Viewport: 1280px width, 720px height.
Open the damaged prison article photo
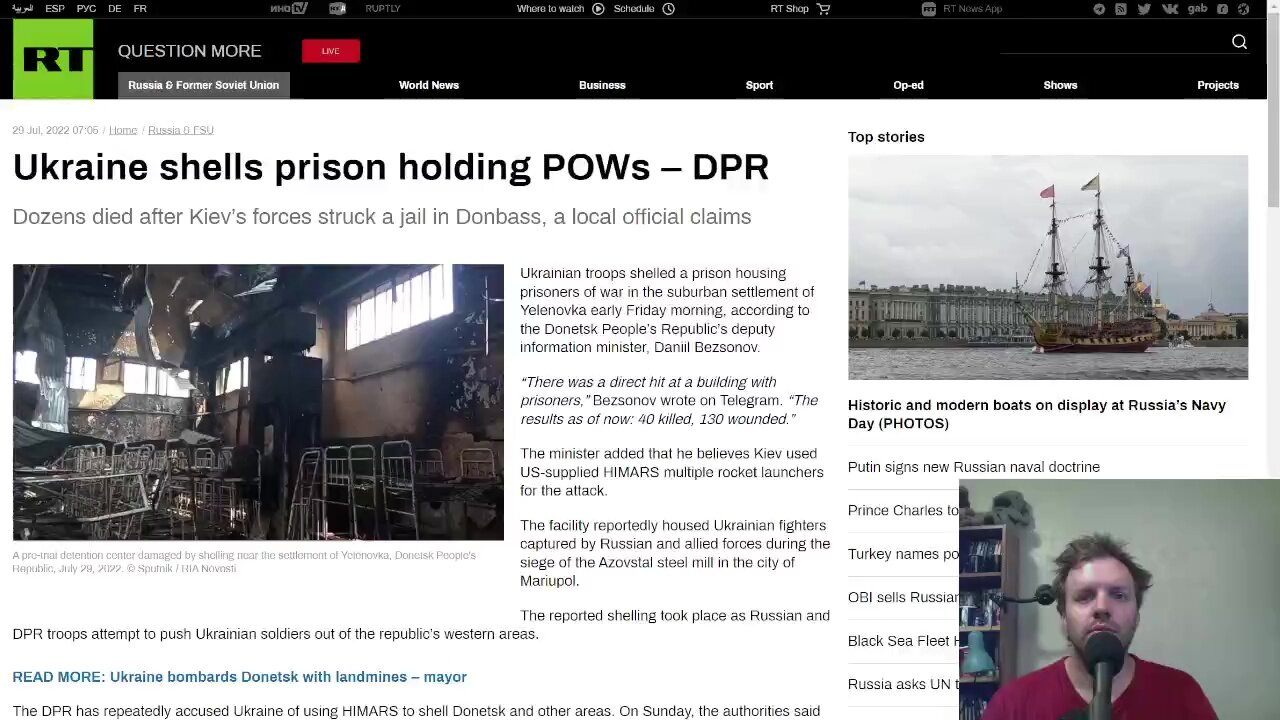tap(258, 402)
